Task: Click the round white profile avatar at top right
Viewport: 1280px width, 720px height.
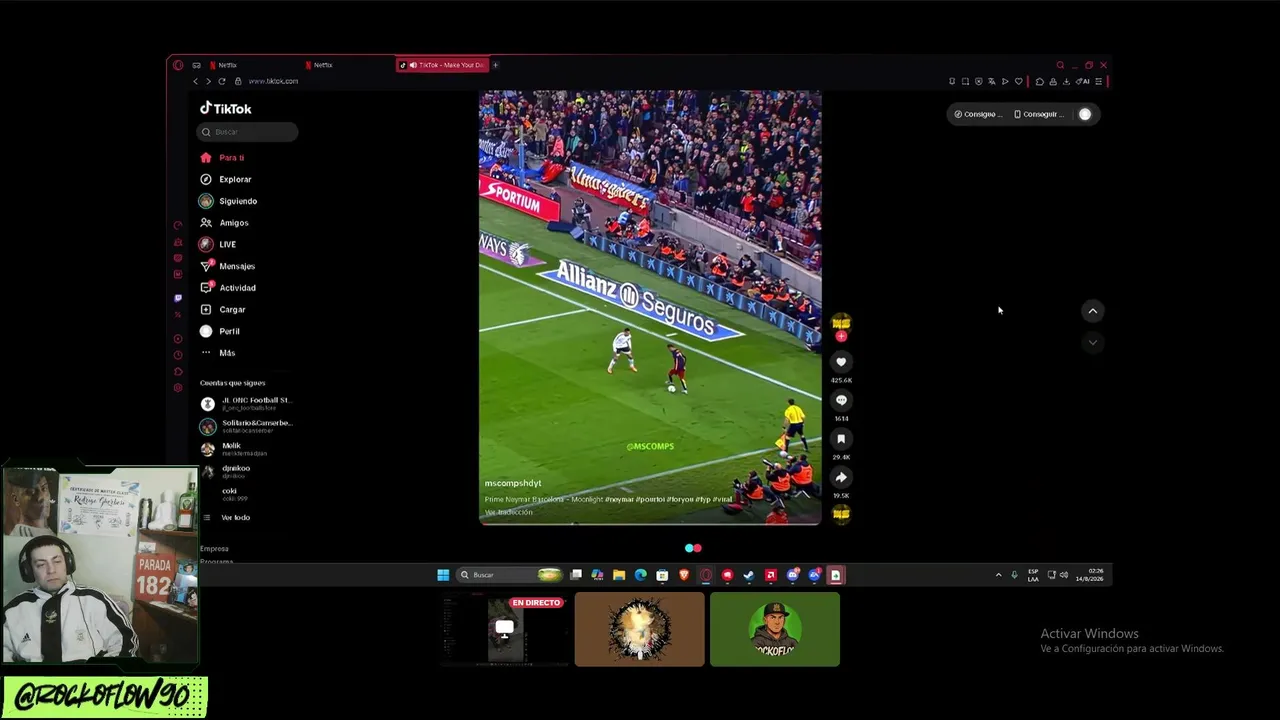Action: click(x=1085, y=114)
